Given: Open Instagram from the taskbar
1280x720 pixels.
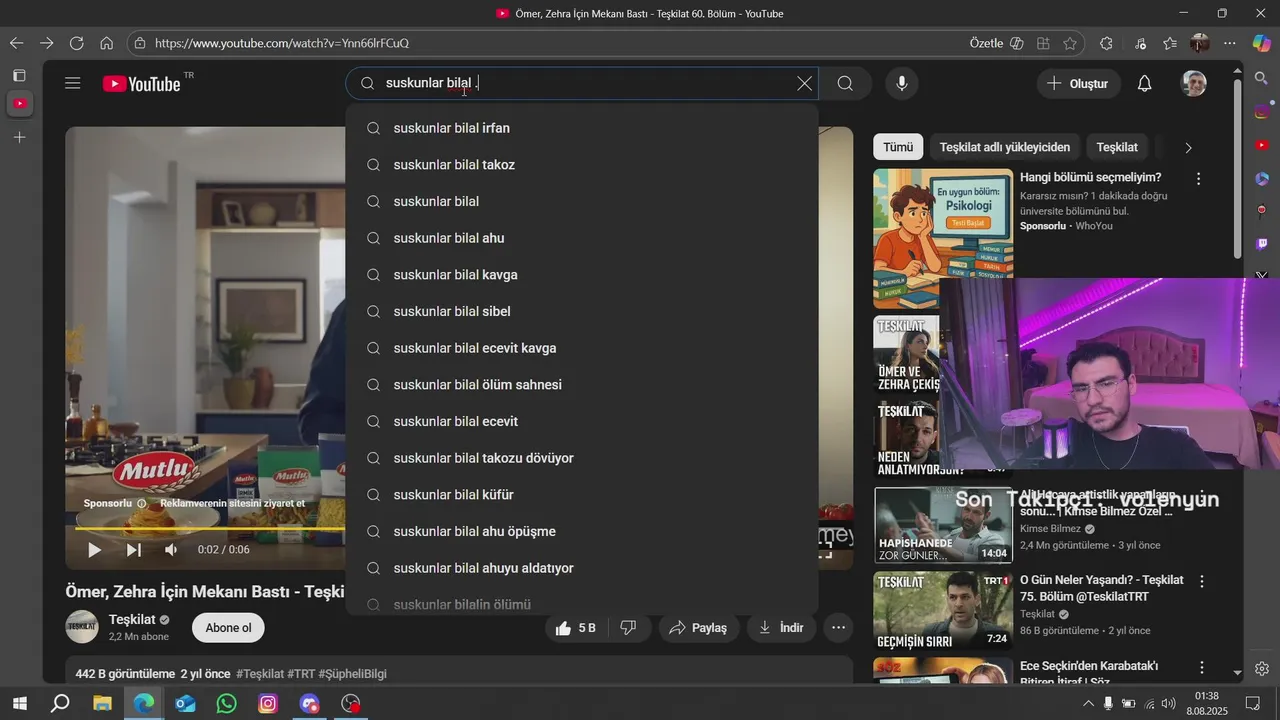Looking at the screenshot, I should [x=268, y=703].
